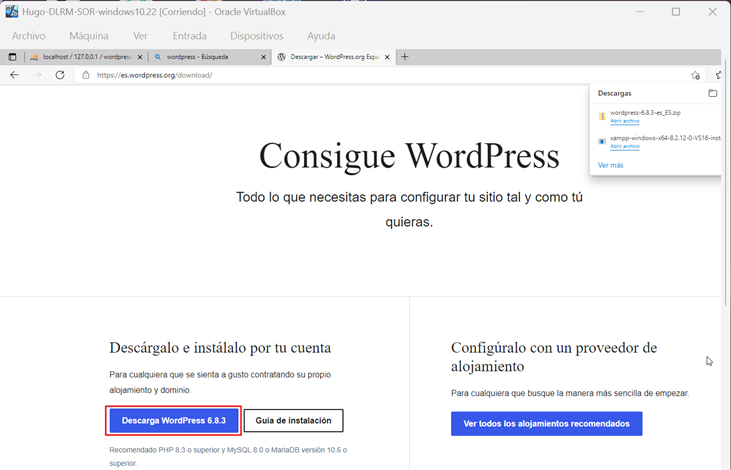Click the wordpress zip file icon

point(602,116)
